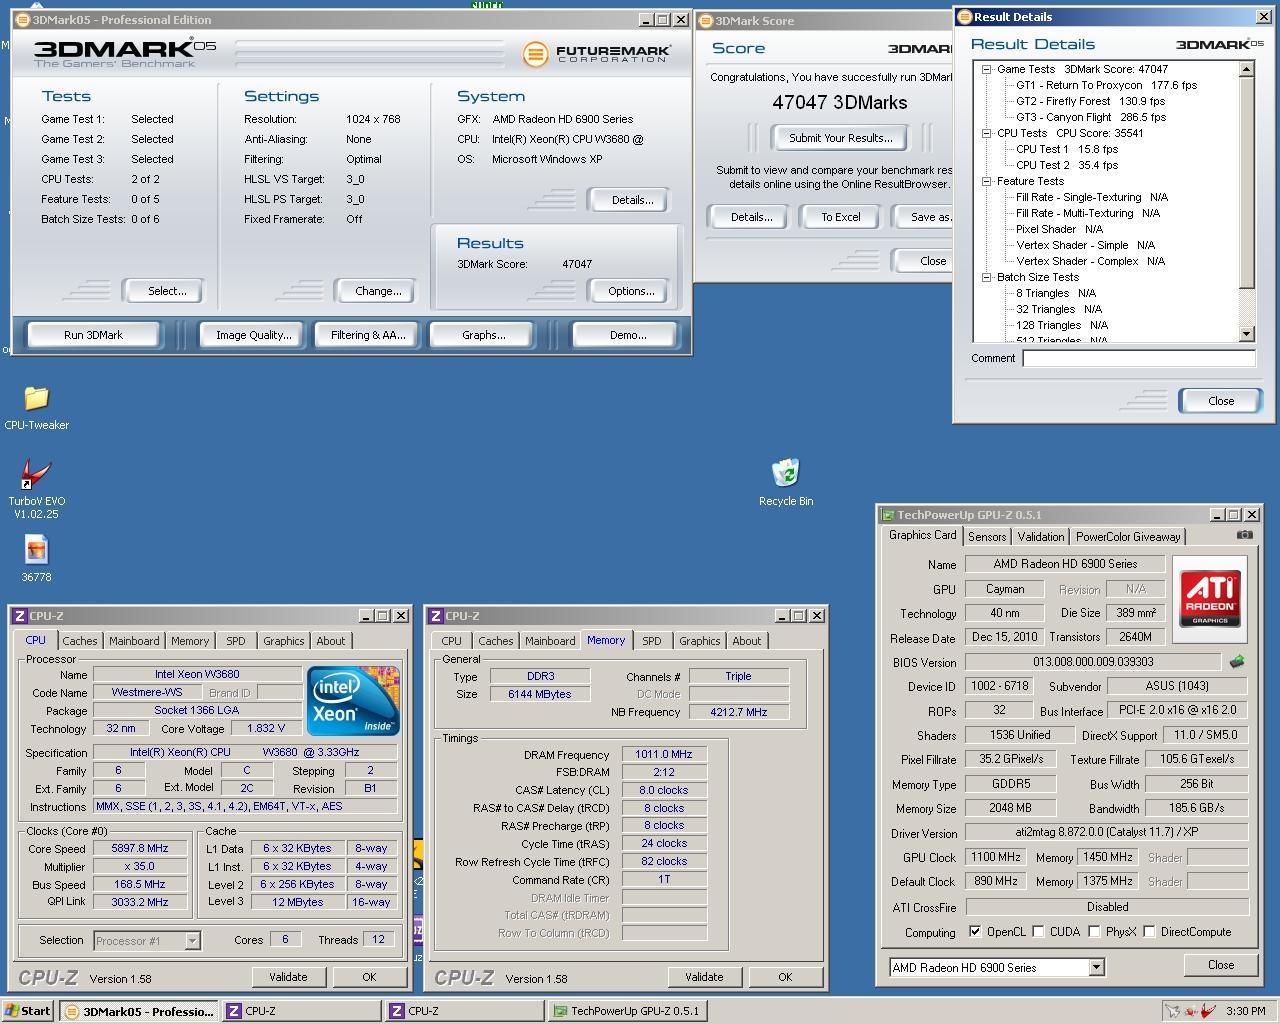Screen dimensions: 1280x1024
Task: Switch to 3DMark05 taskbar item
Action: point(139,1011)
